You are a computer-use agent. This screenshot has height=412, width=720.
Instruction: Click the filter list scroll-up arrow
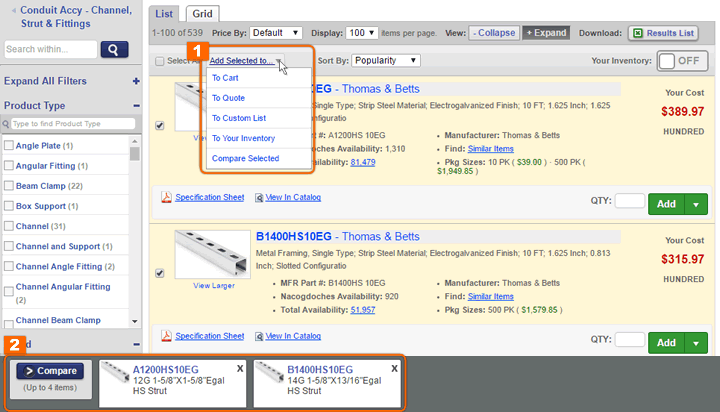pos(135,141)
